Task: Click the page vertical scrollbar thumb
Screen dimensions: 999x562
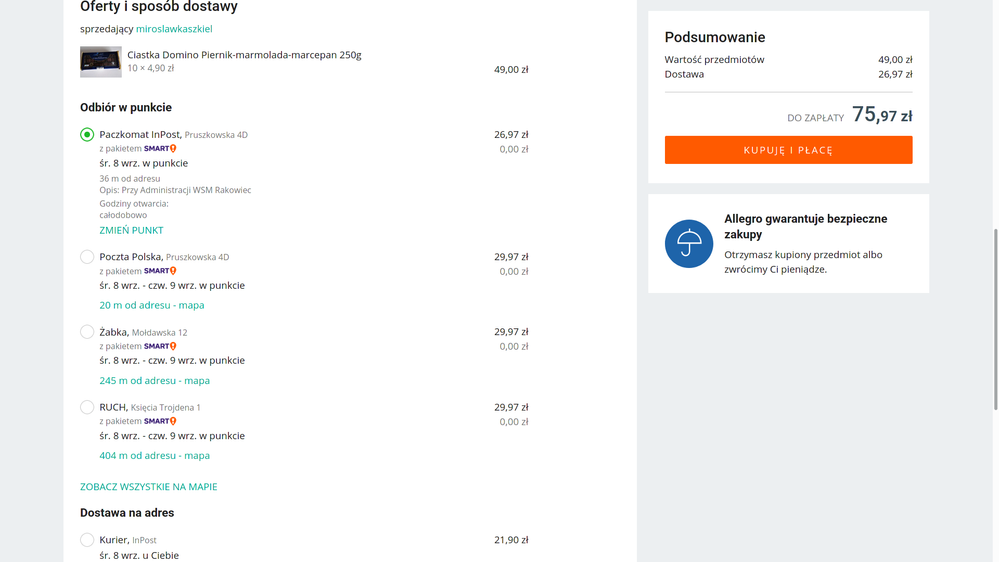Action: point(994,318)
